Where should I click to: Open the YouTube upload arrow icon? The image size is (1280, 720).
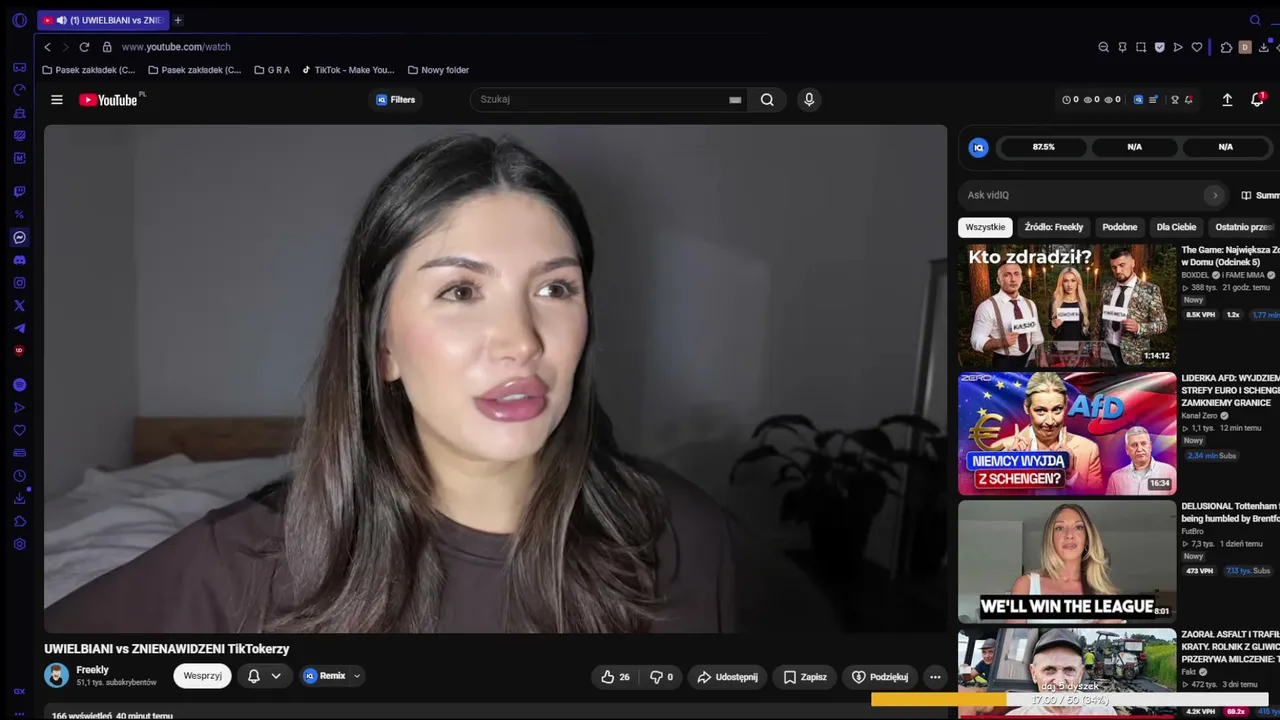point(1227,100)
